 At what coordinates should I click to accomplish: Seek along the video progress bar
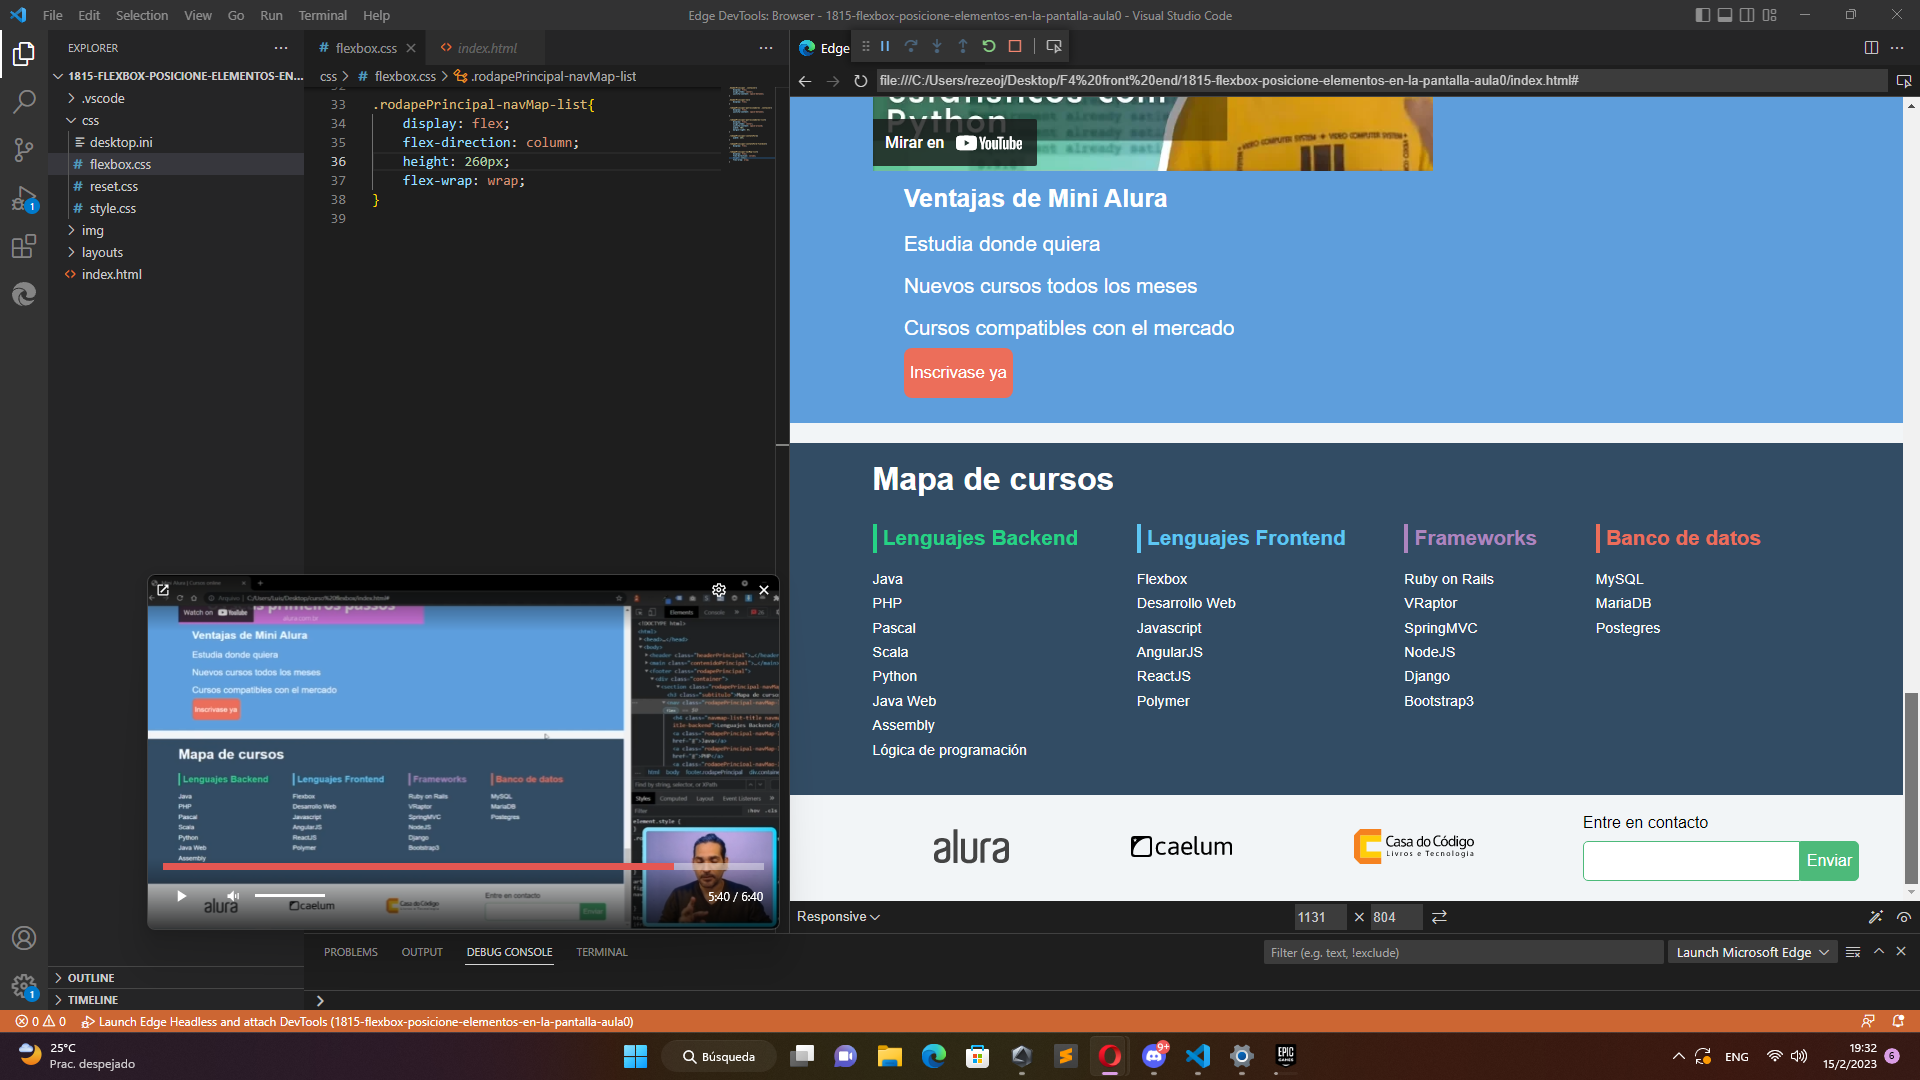click(463, 867)
